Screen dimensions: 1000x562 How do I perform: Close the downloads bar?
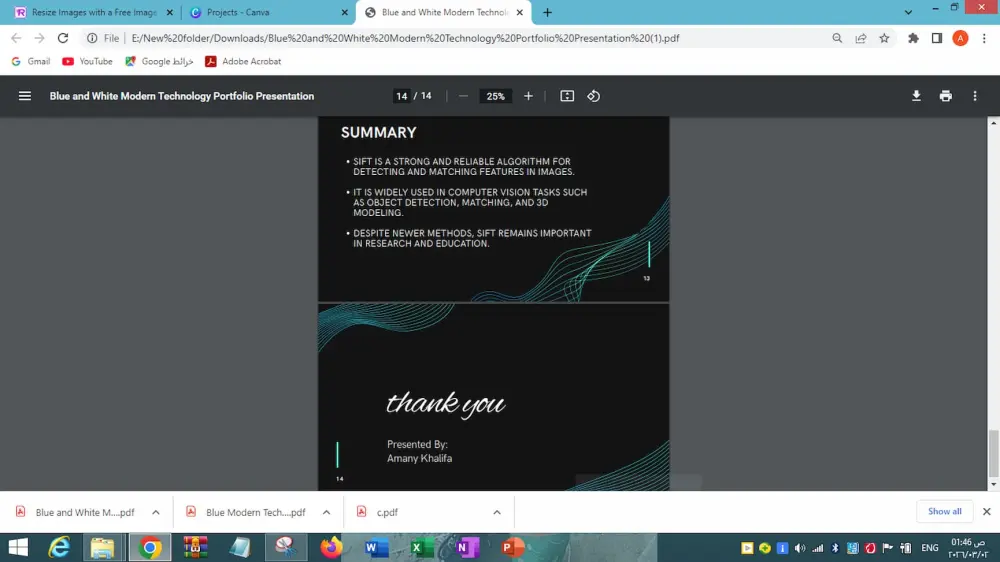coord(987,512)
